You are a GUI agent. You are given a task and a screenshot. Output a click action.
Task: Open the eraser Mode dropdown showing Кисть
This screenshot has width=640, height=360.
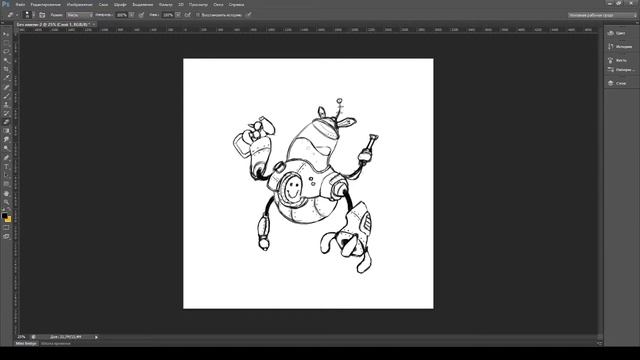pos(80,15)
